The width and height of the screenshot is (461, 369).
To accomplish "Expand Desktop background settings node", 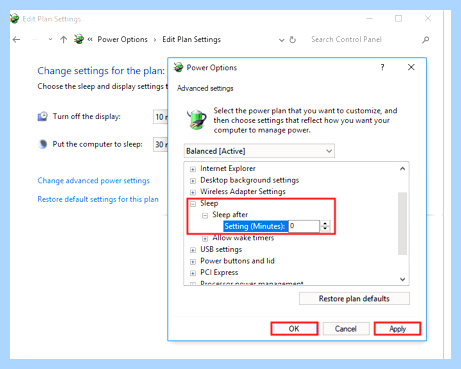I will pyautogui.click(x=193, y=181).
